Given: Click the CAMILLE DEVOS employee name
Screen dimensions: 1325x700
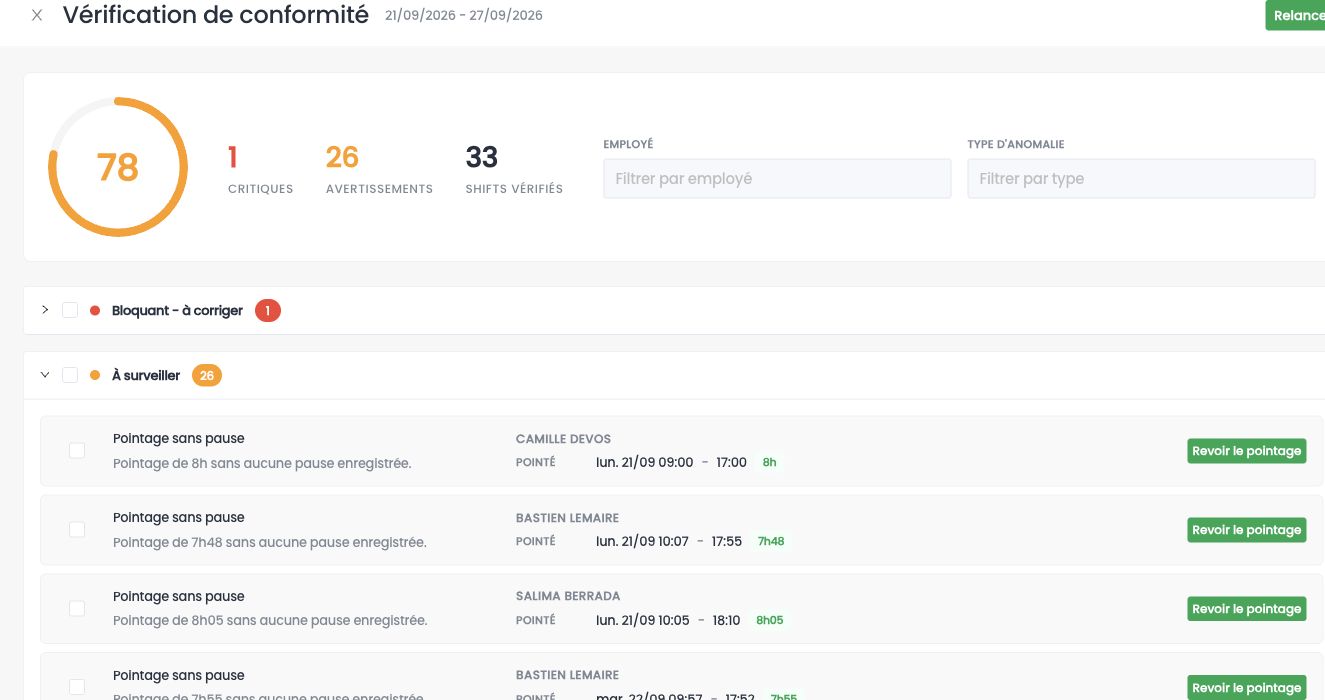Looking at the screenshot, I should pos(563,439).
